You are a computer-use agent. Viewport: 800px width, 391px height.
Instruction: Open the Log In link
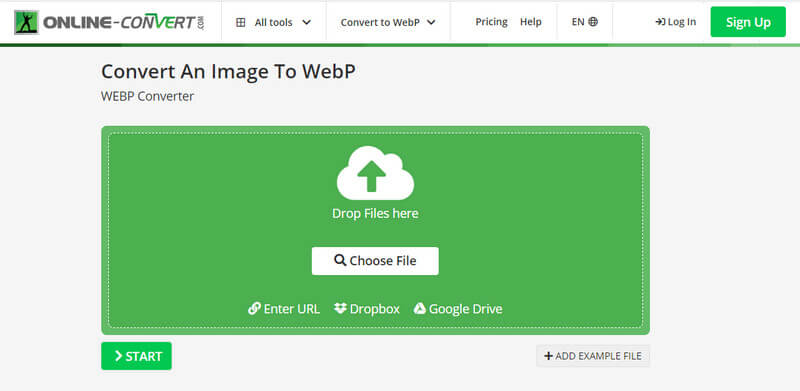coord(676,22)
